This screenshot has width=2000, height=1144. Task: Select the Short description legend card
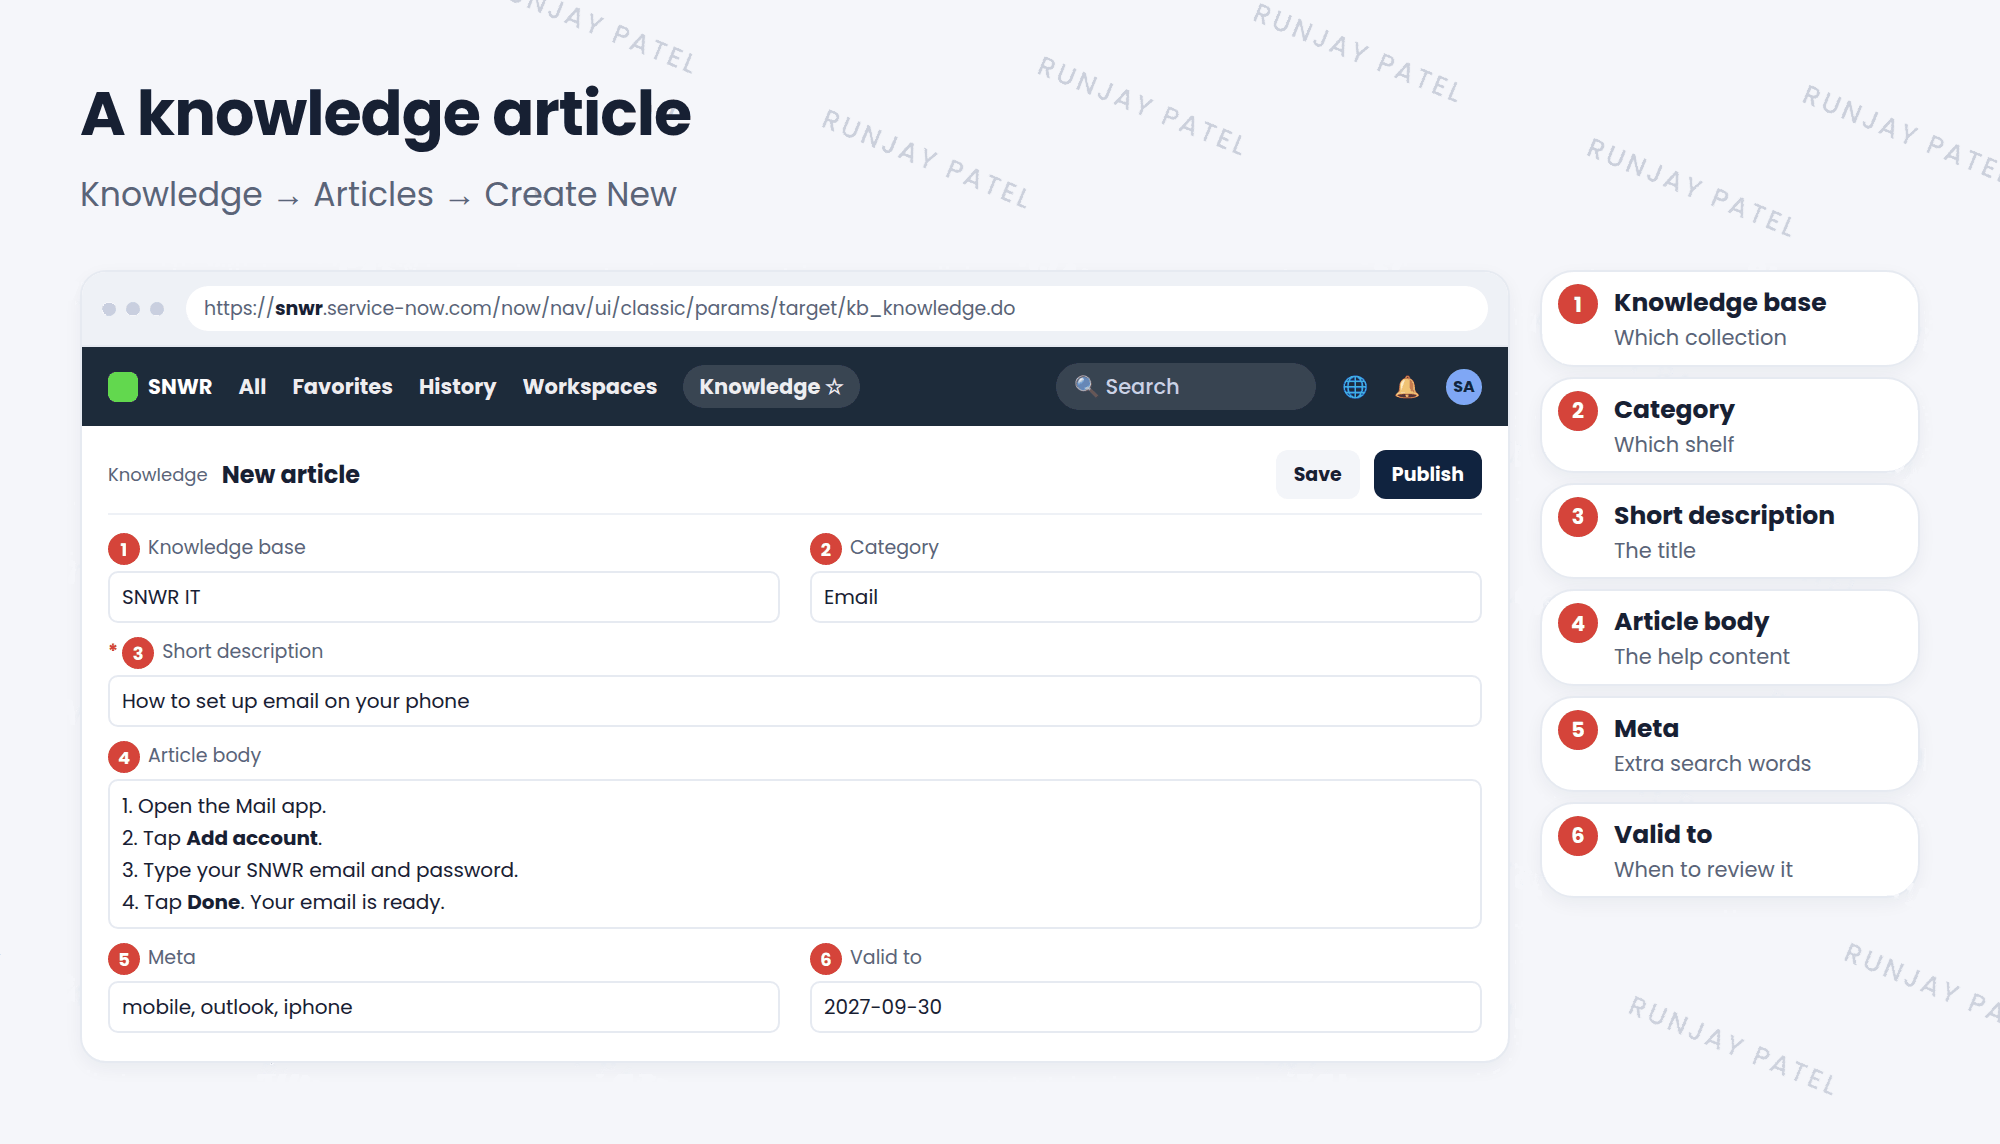1729,531
